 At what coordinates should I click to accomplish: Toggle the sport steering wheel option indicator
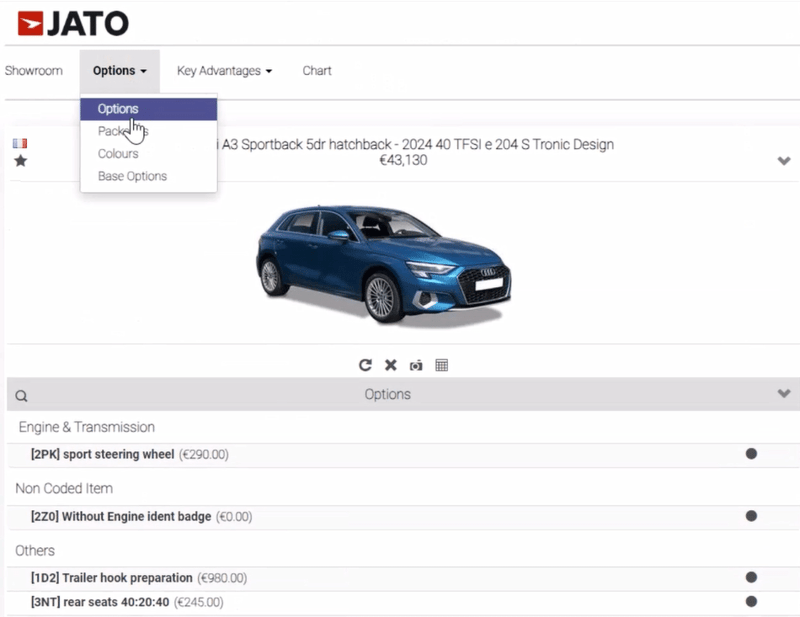750,453
